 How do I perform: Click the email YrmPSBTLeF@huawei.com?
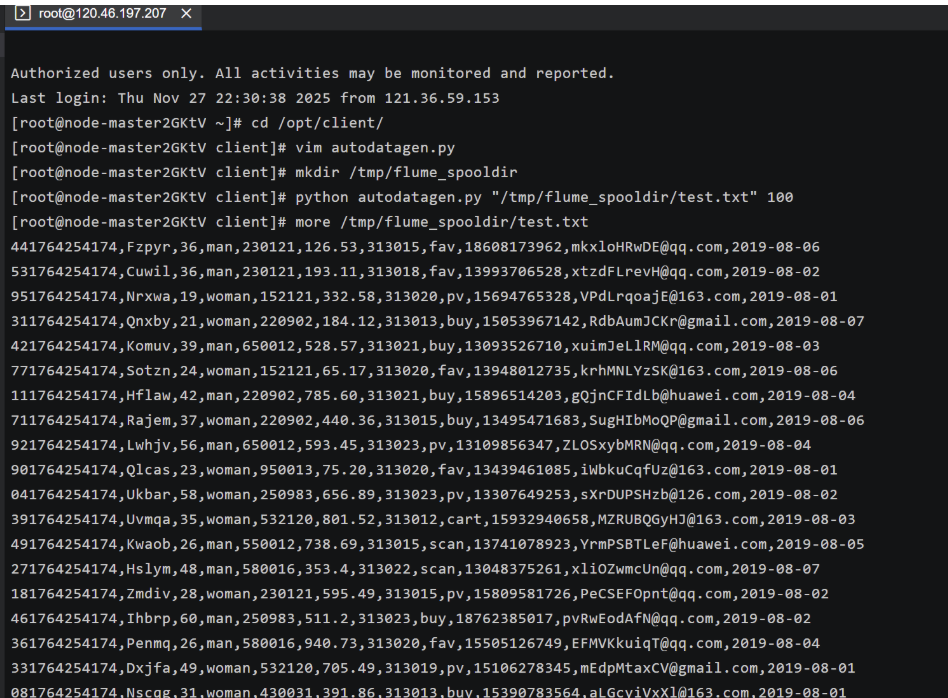(674, 544)
